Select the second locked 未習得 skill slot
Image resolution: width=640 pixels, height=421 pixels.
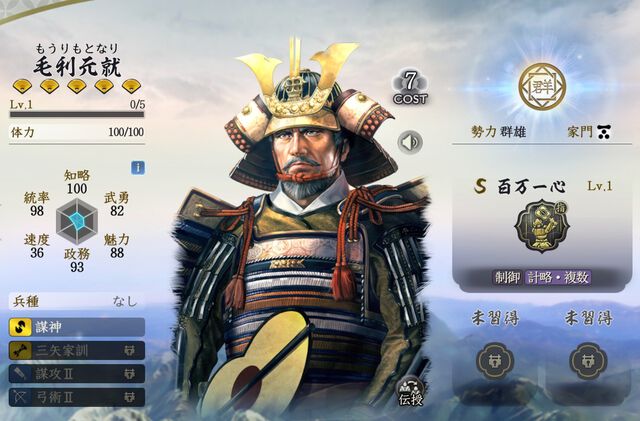pos(588,361)
